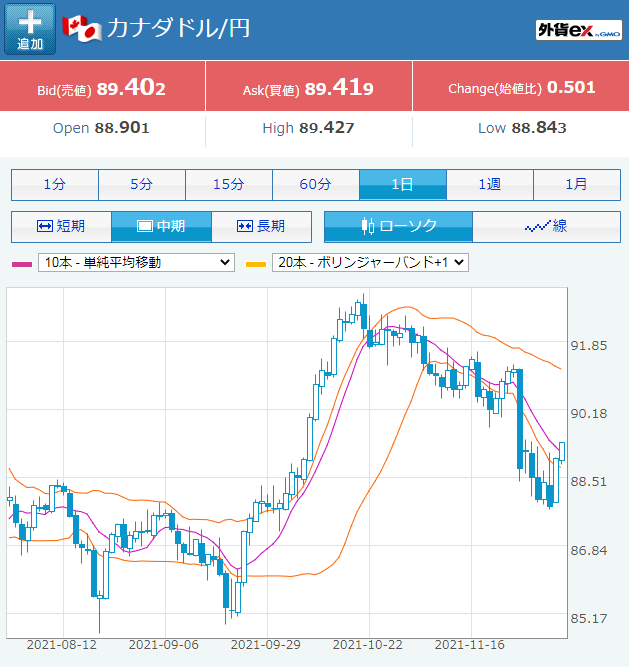The width and height of the screenshot is (629, 667).
Task: Choose the 長期 long-term range
Action: [x=262, y=226]
